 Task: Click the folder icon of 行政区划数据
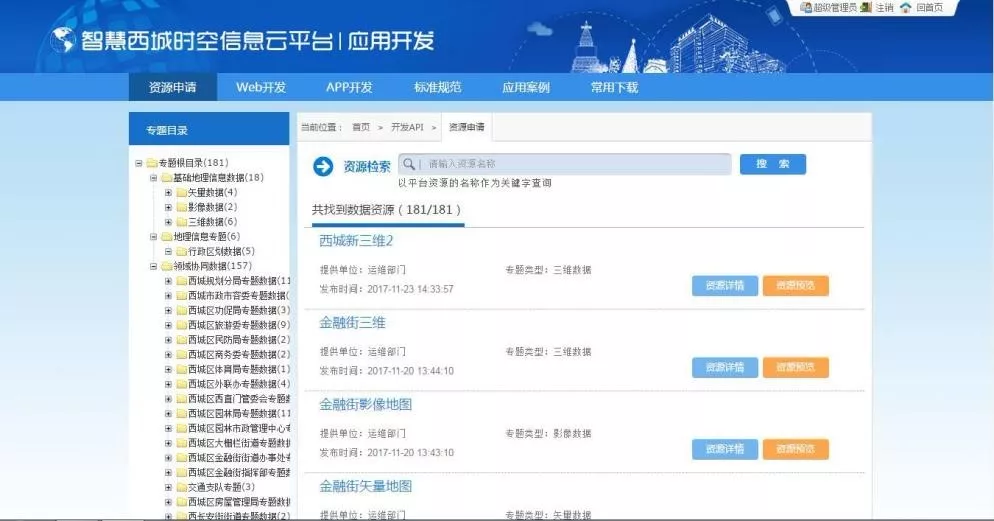[x=181, y=251]
